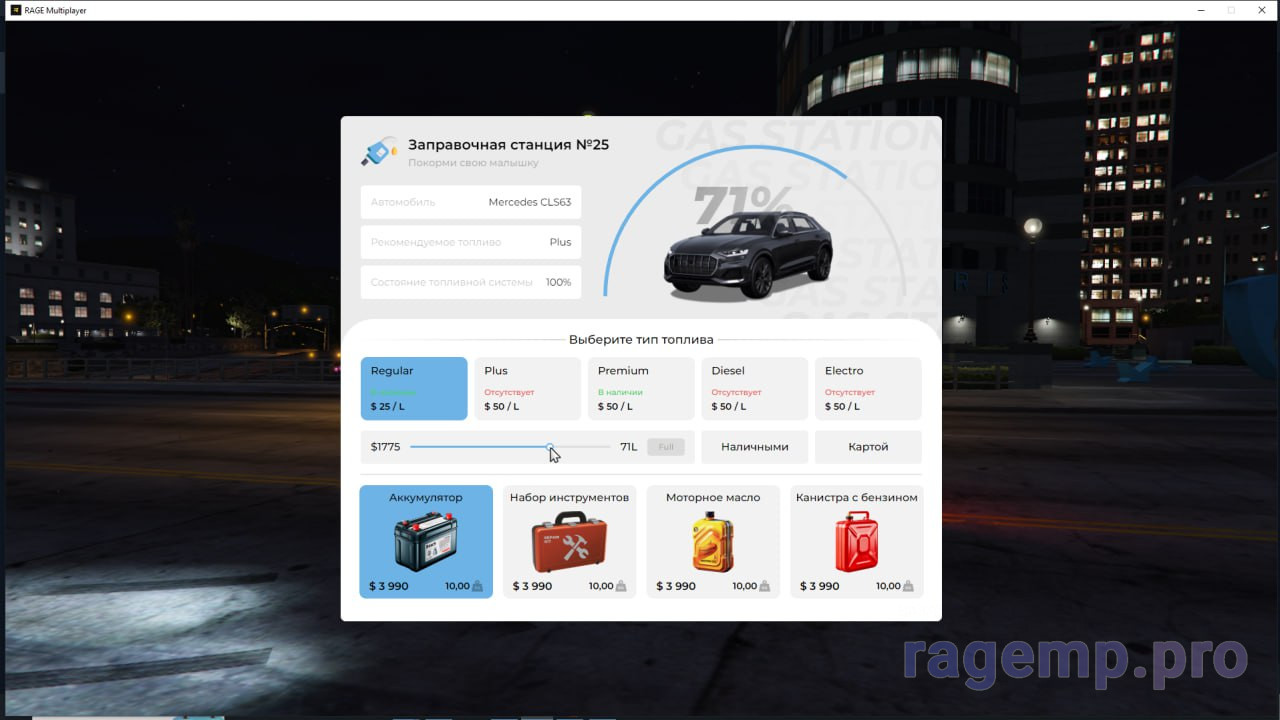The height and width of the screenshot is (720, 1280).
Task: Choose the Diesel fuel option
Action: click(x=754, y=388)
